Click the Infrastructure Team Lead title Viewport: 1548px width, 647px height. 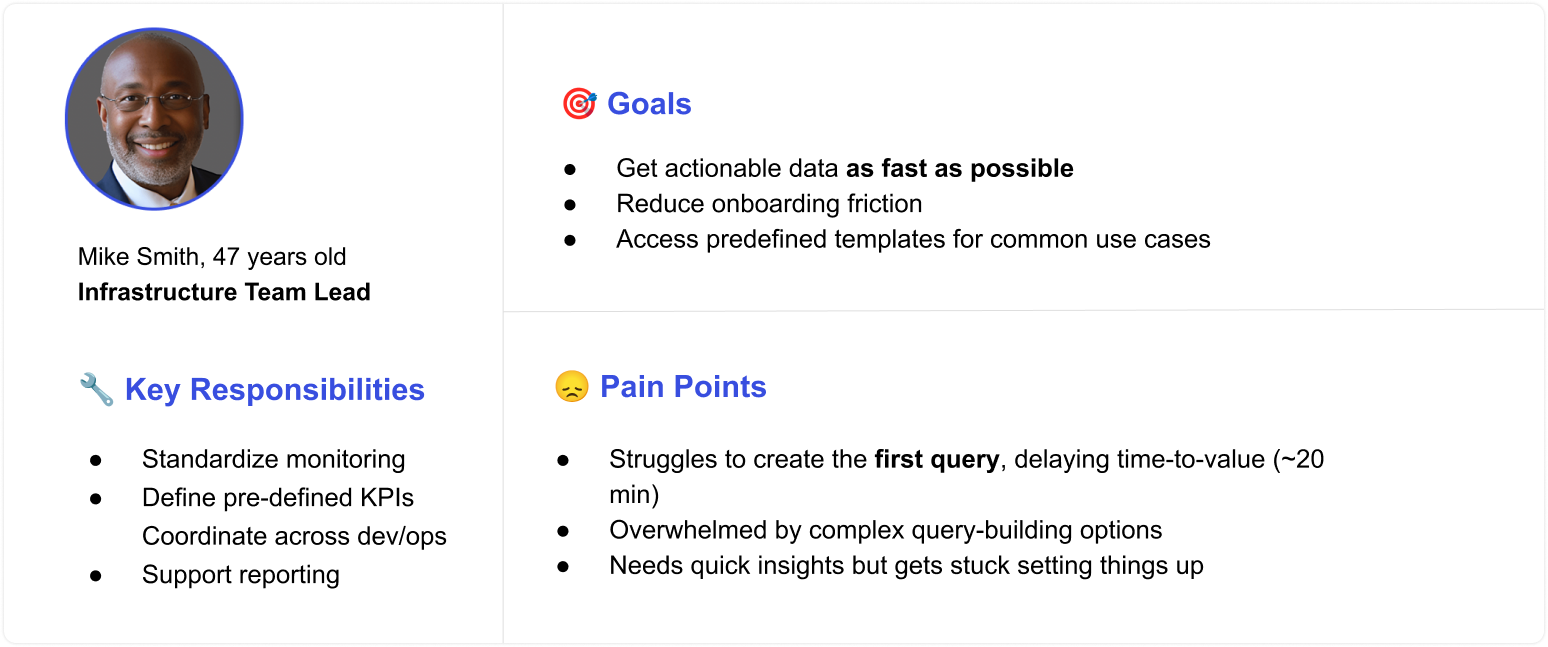224,292
